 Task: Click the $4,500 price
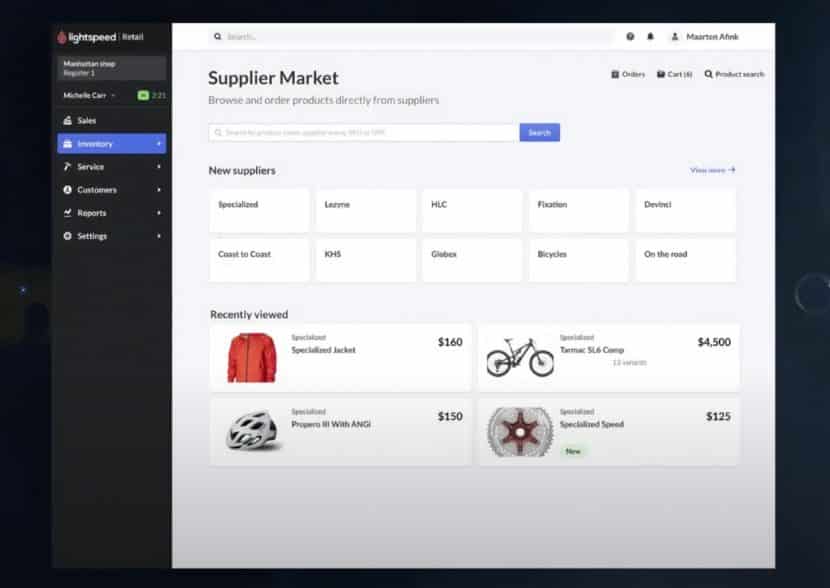(x=714, y=342)
